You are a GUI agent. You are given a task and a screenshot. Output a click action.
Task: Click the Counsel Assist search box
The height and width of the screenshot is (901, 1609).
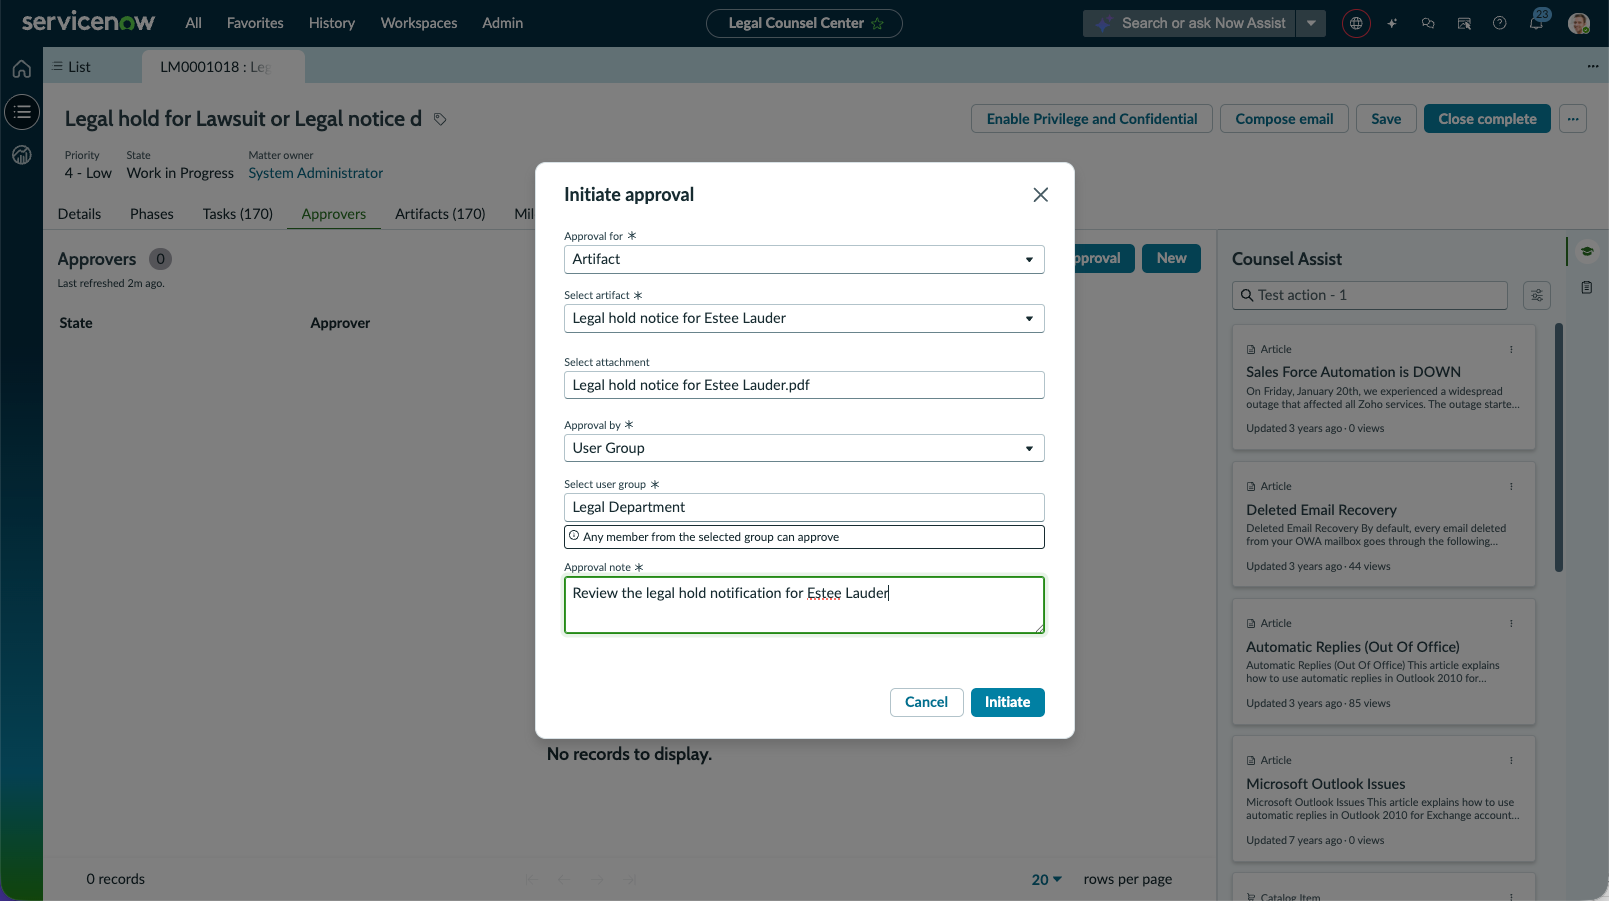1370,295
